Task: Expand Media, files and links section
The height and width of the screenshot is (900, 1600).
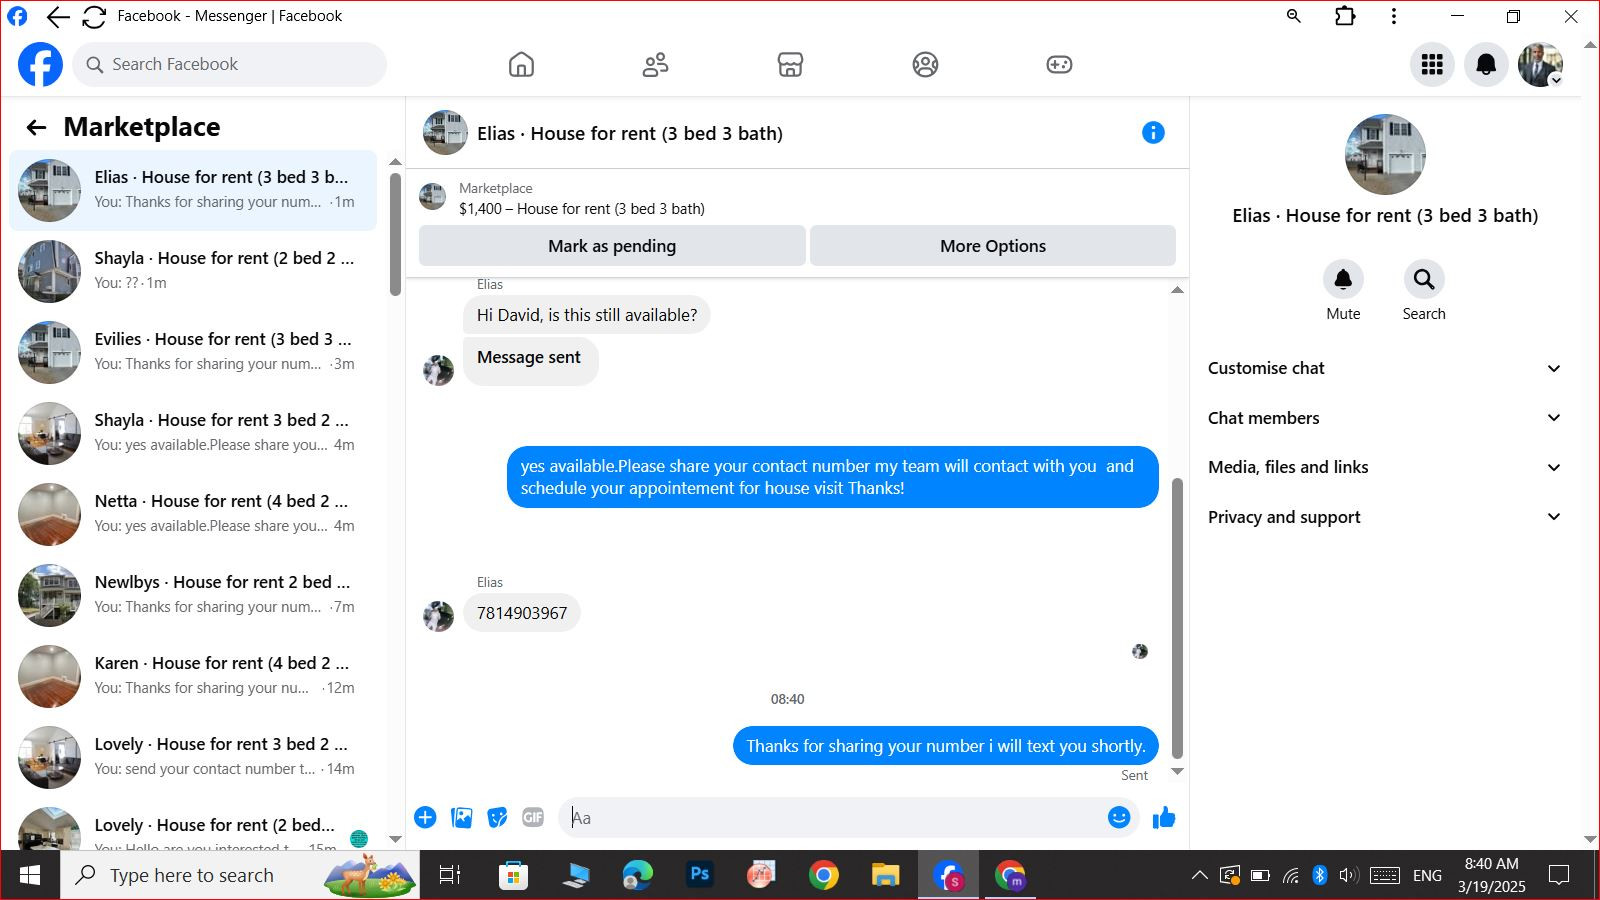Action: click(1384, 467)
